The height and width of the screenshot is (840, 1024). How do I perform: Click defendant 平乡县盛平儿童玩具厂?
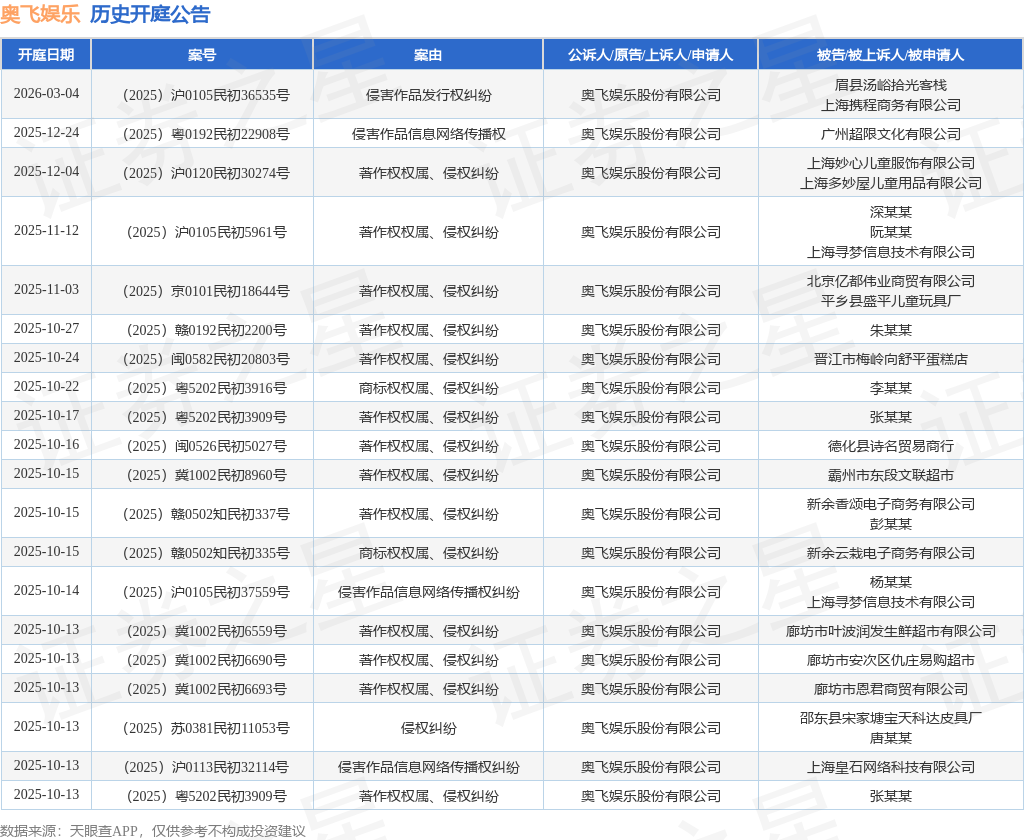(x=891, y=300)
